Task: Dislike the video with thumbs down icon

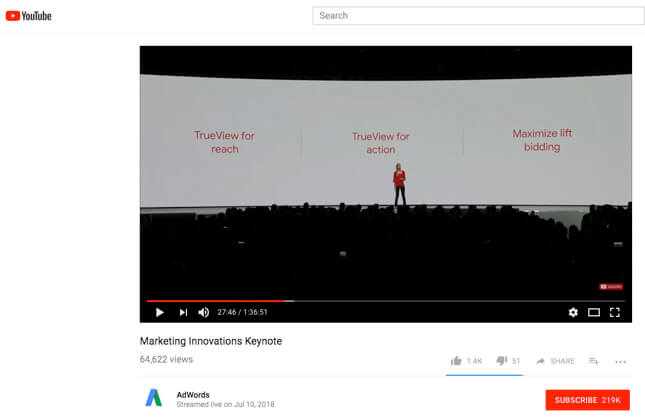Action: (502, 361)
